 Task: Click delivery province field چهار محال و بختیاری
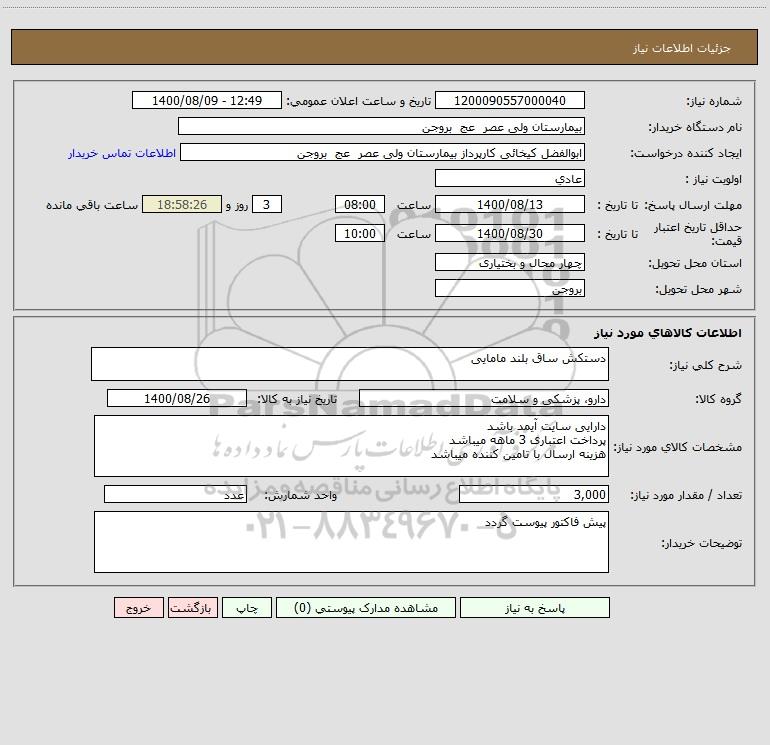click(x=510, y=263)
